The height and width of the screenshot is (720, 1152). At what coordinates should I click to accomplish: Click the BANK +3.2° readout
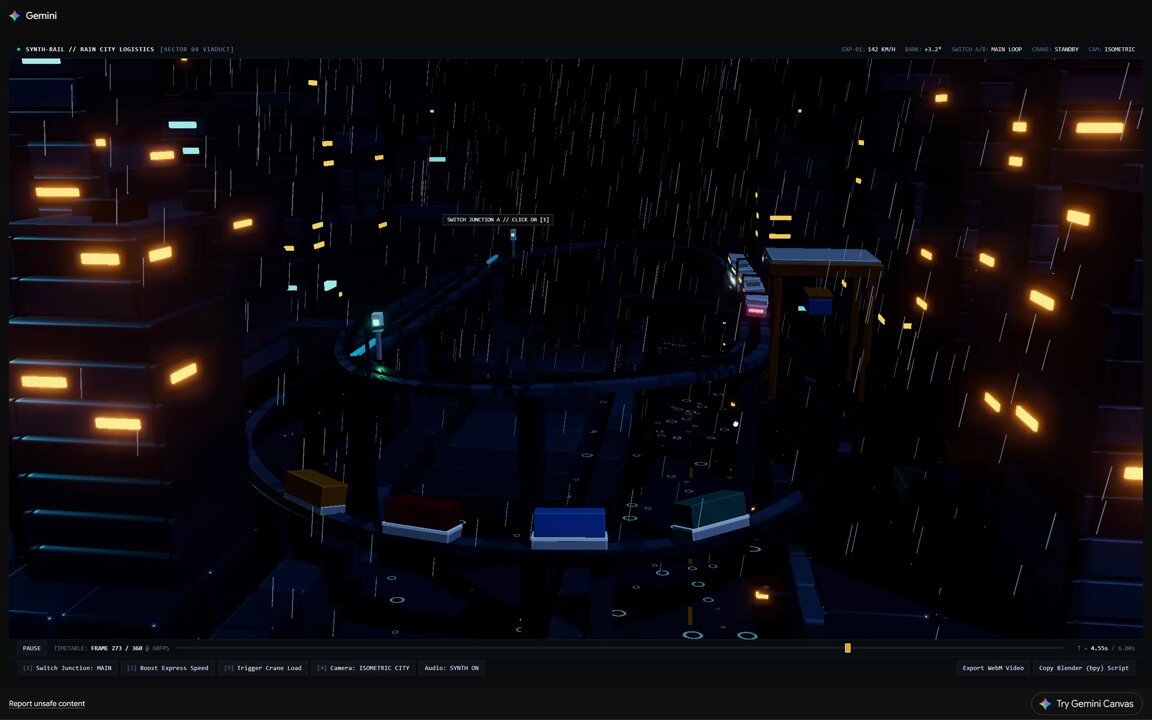click(x=923, y=49)
